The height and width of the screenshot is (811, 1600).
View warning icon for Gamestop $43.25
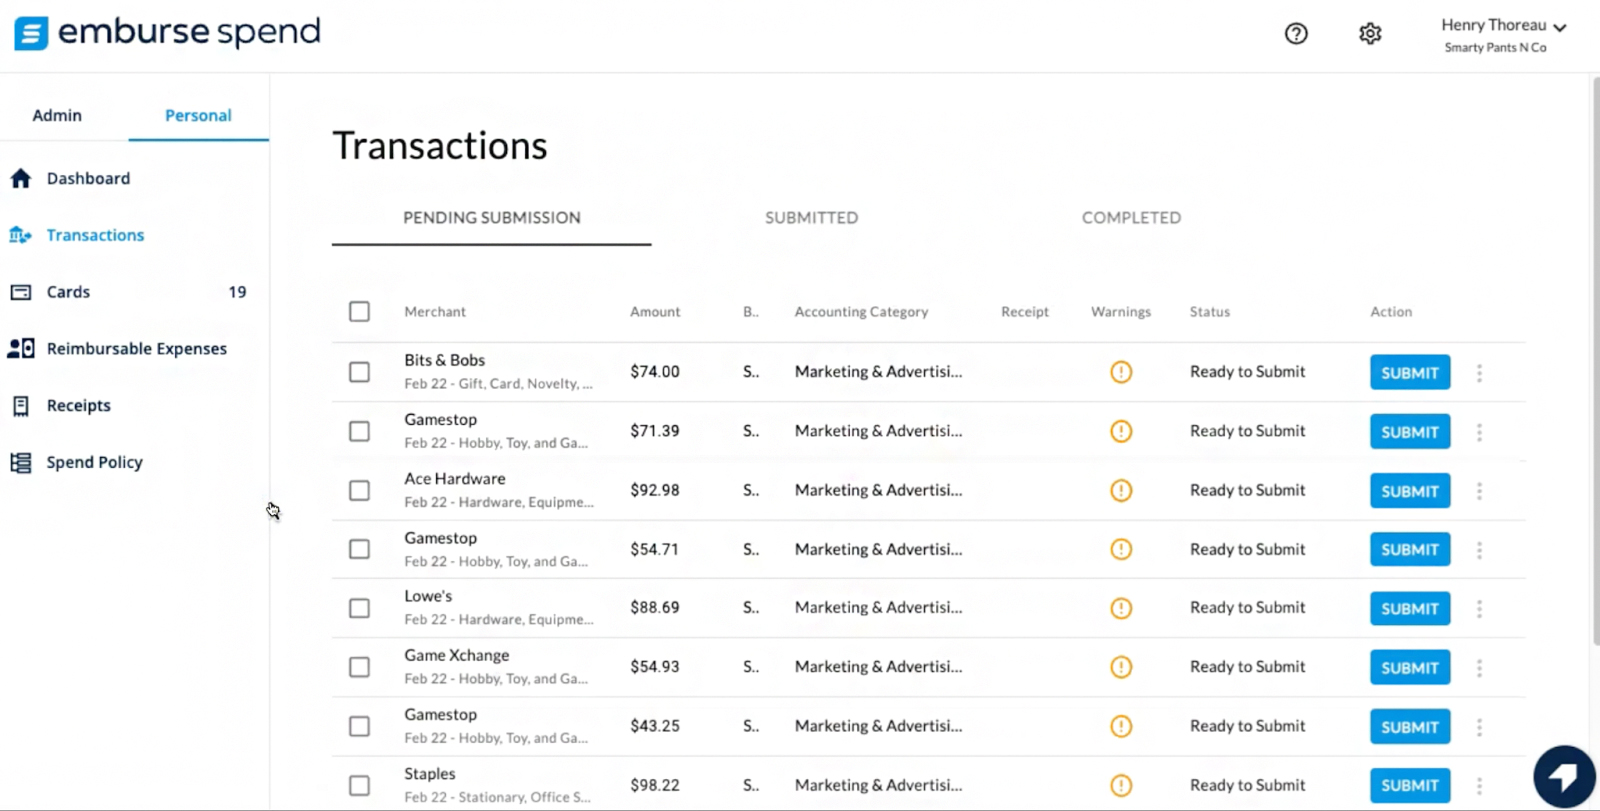(1121, 726)
